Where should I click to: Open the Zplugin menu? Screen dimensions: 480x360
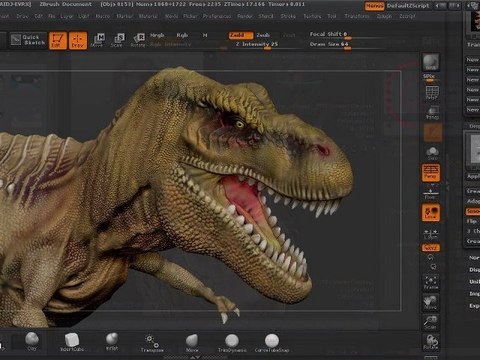tap(384, 16)
